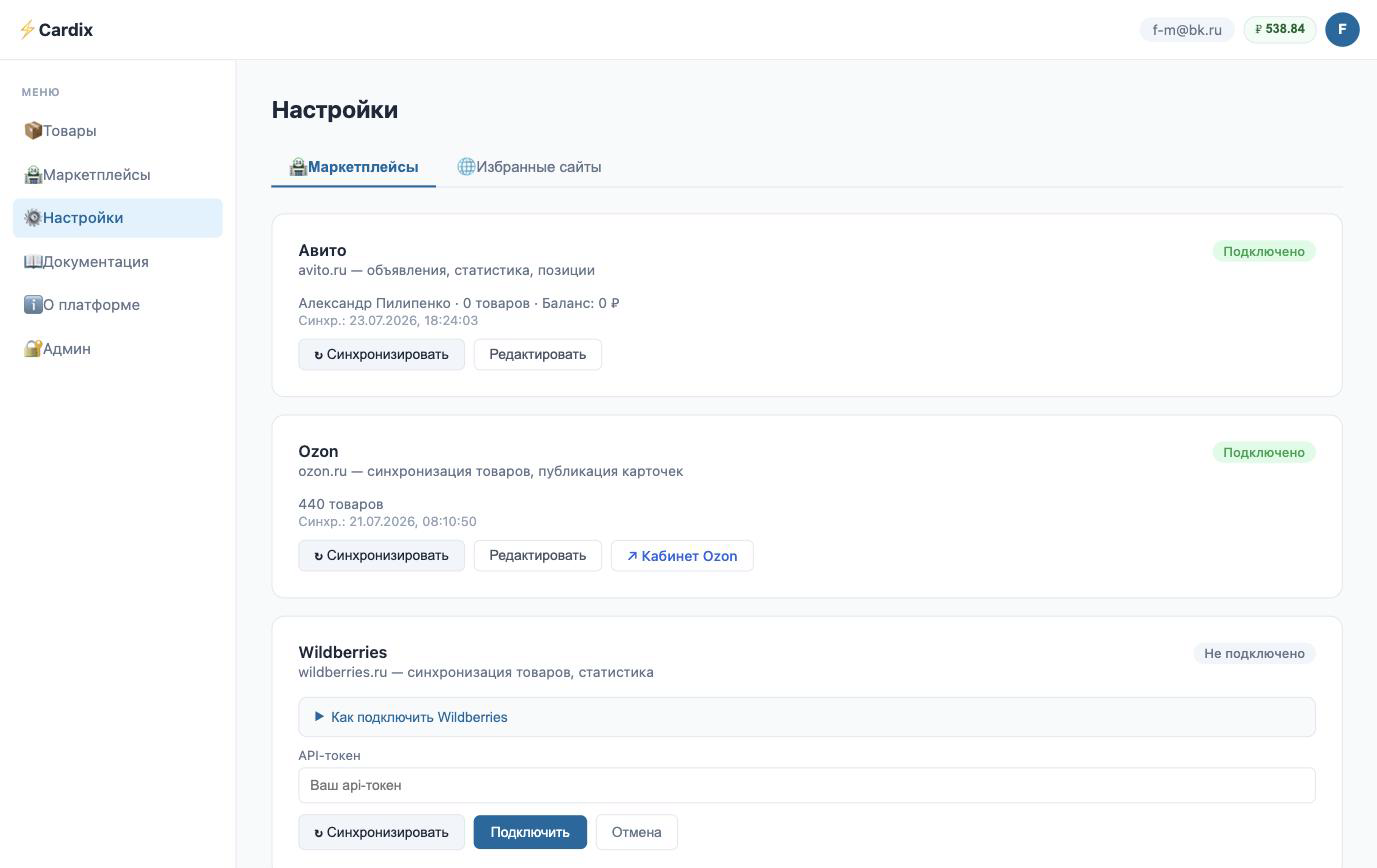This screenshot has width=1377, height=868.
Task: Click the box icon beside Товары
Action: [32, 131]
